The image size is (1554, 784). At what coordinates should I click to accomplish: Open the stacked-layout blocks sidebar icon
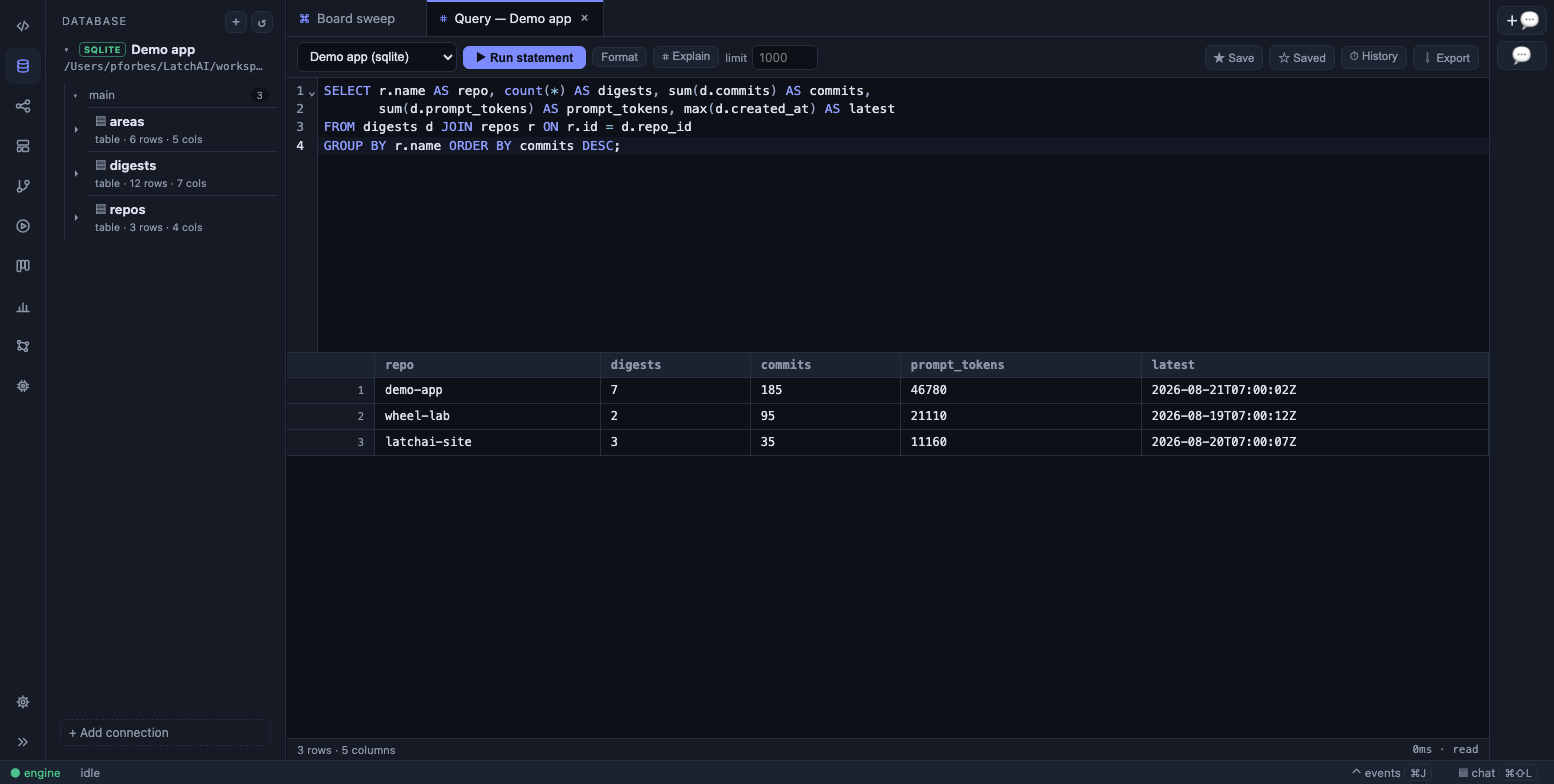click(23, 146)
